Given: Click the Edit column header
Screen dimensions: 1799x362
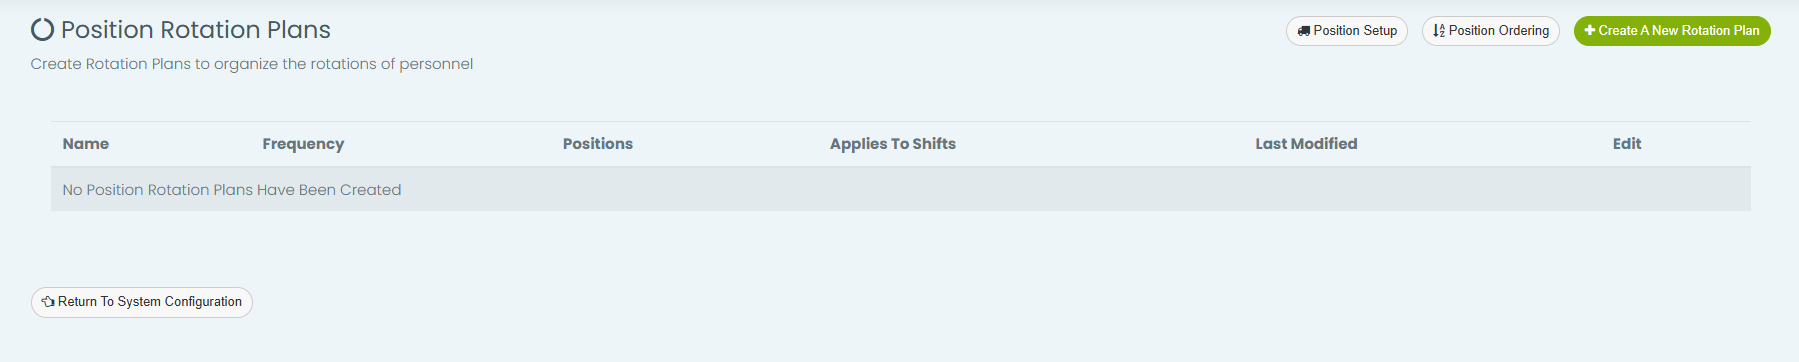Looking at the screenshot, I should 1627,144.
